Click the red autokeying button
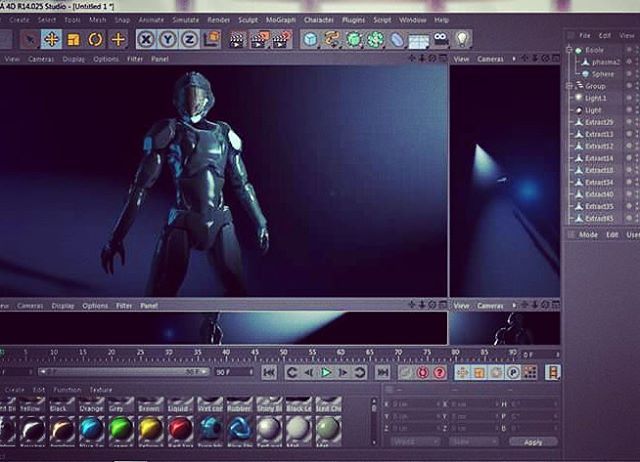The width and height of the screenshot is (640, 462). [422, 373]
